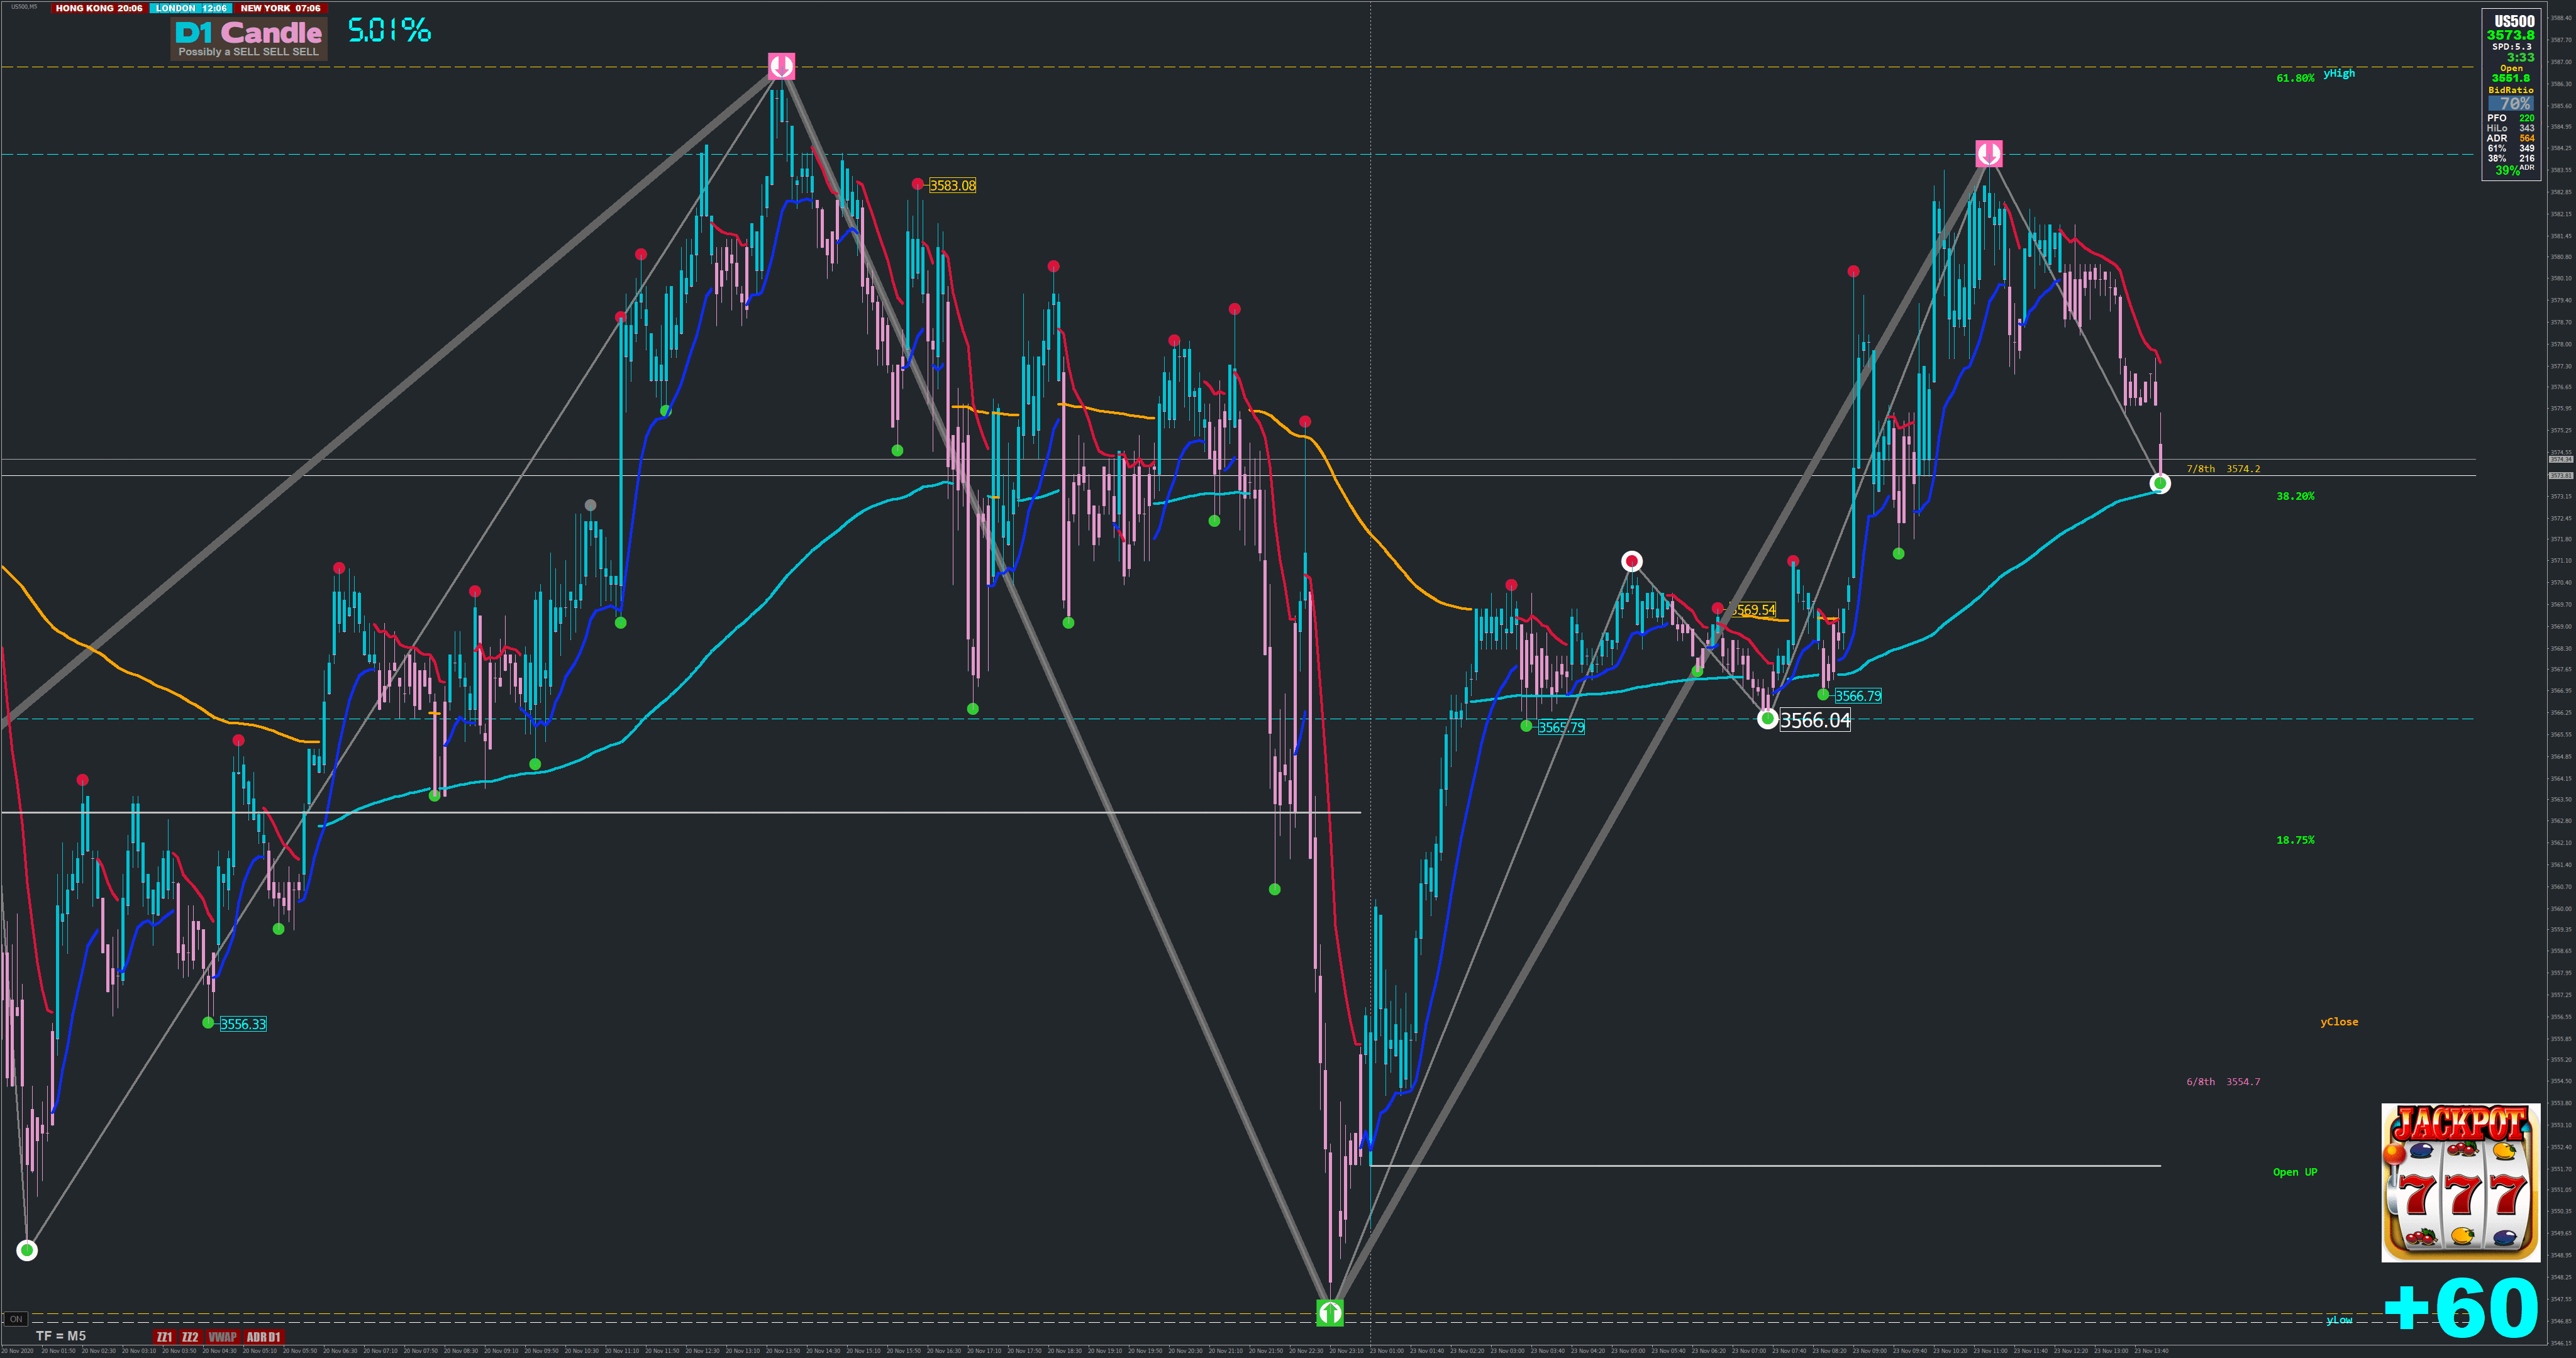The height and width of the screenshot is (1358, 2576).
Task: Toggle the ZZ2 zigzag indicator button
Action: 190,1337
